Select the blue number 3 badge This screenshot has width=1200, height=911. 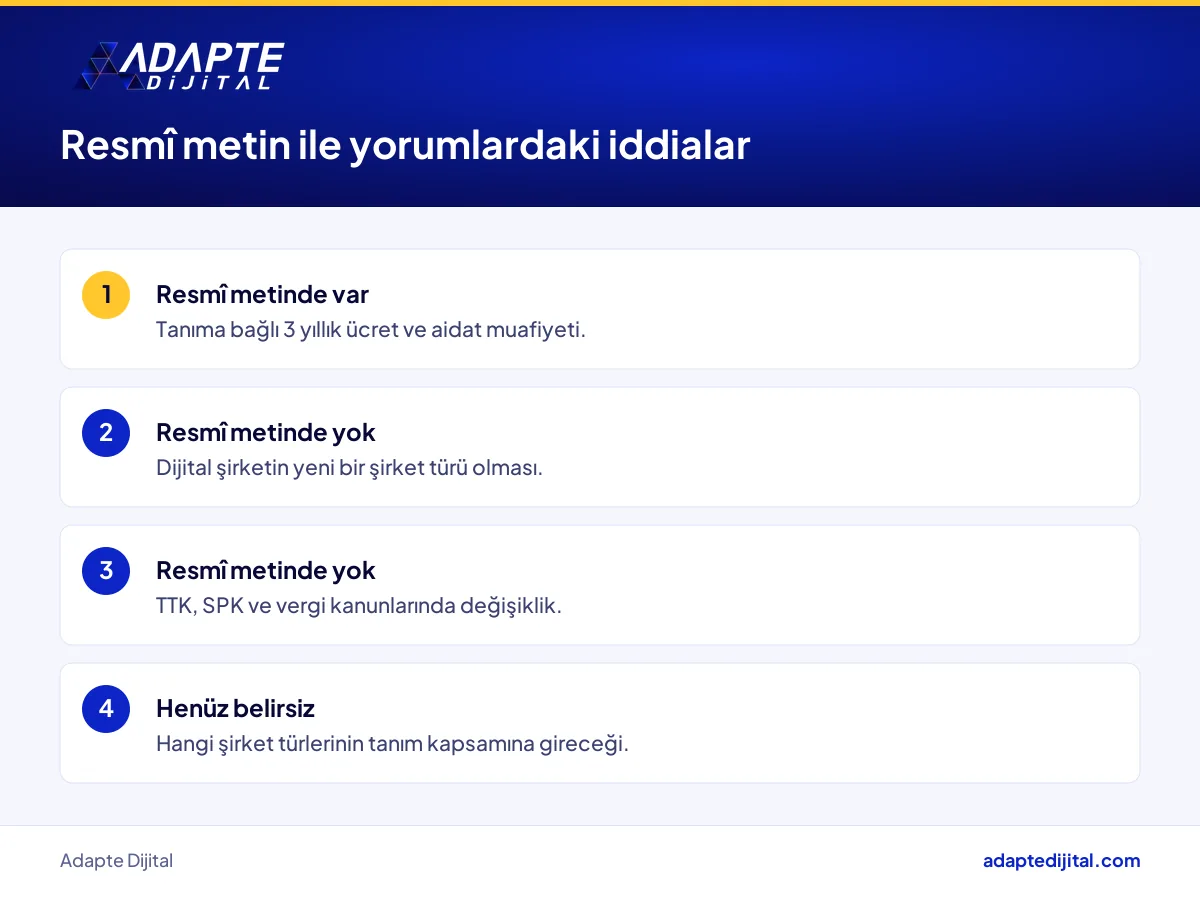coord(106,571)
